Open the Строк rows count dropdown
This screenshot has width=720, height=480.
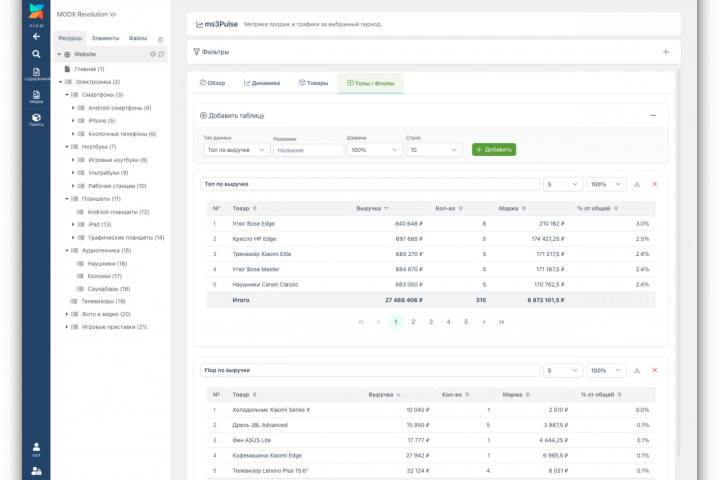click(x=435, y=150)
